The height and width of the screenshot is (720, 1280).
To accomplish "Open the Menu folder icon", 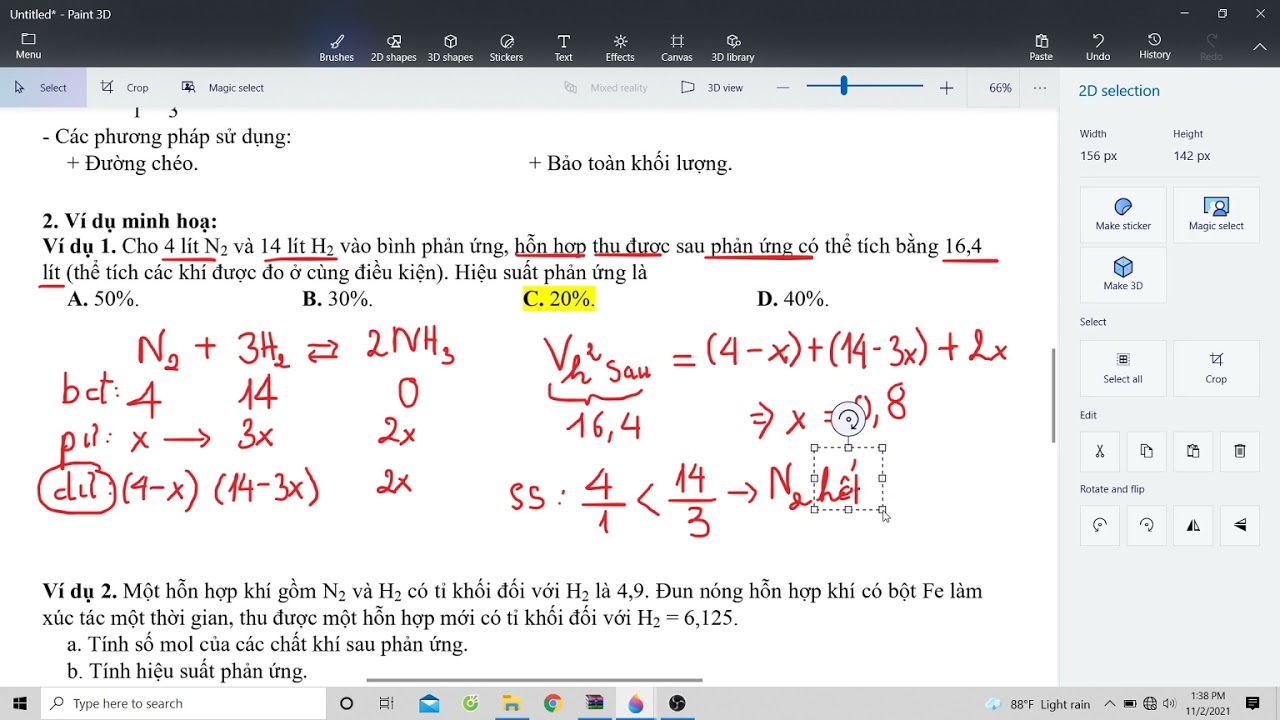I will pyautogui.click(x=28, y=46).
